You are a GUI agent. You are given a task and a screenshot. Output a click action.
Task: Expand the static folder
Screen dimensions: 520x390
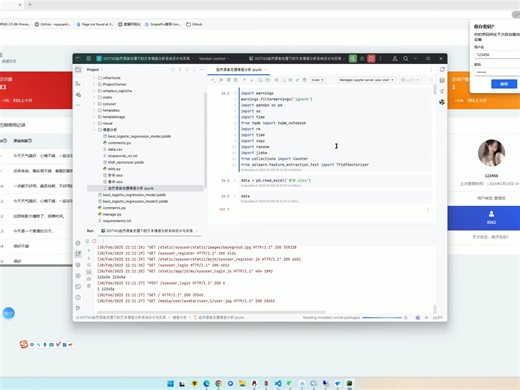tap(94, 97)
